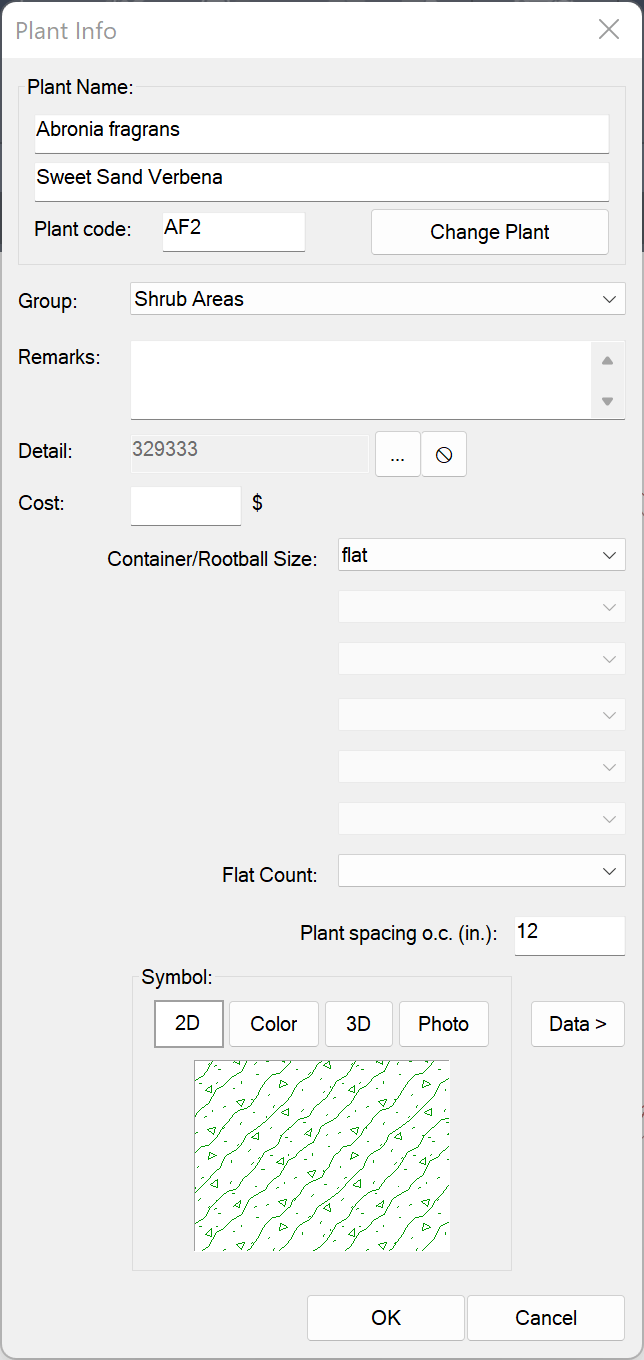Click the remove detail (no symbol) icon

[x=444, y=455]
